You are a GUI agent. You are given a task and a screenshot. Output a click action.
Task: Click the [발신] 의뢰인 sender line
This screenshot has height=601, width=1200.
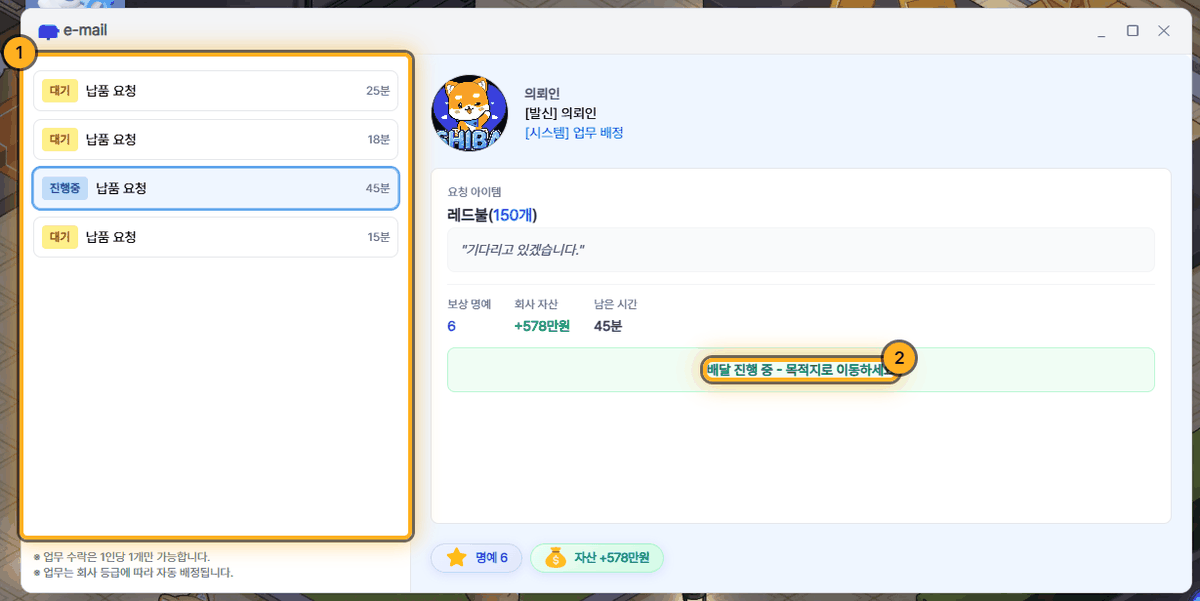click(560, 113)
